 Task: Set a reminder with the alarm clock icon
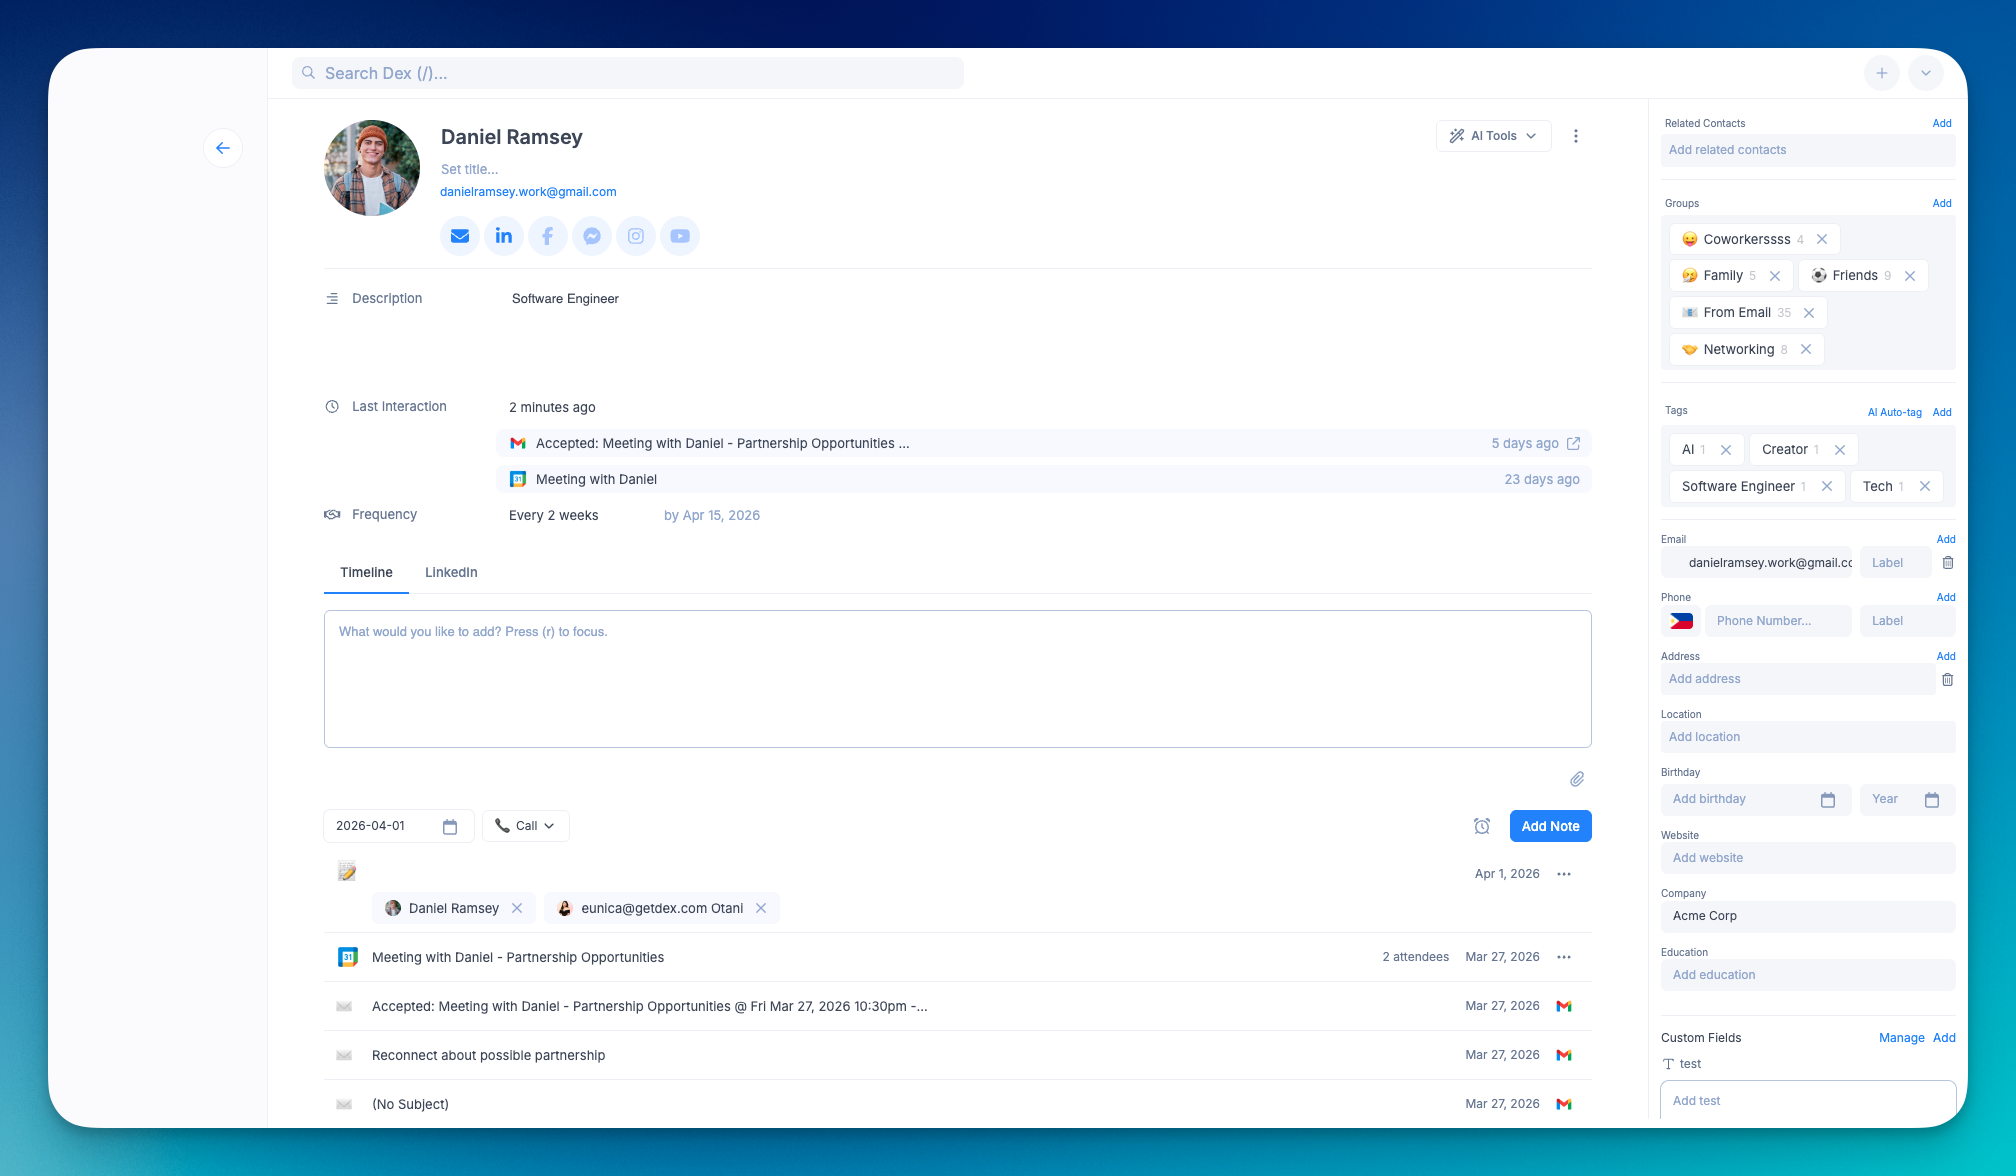[x=1482, y=826]
